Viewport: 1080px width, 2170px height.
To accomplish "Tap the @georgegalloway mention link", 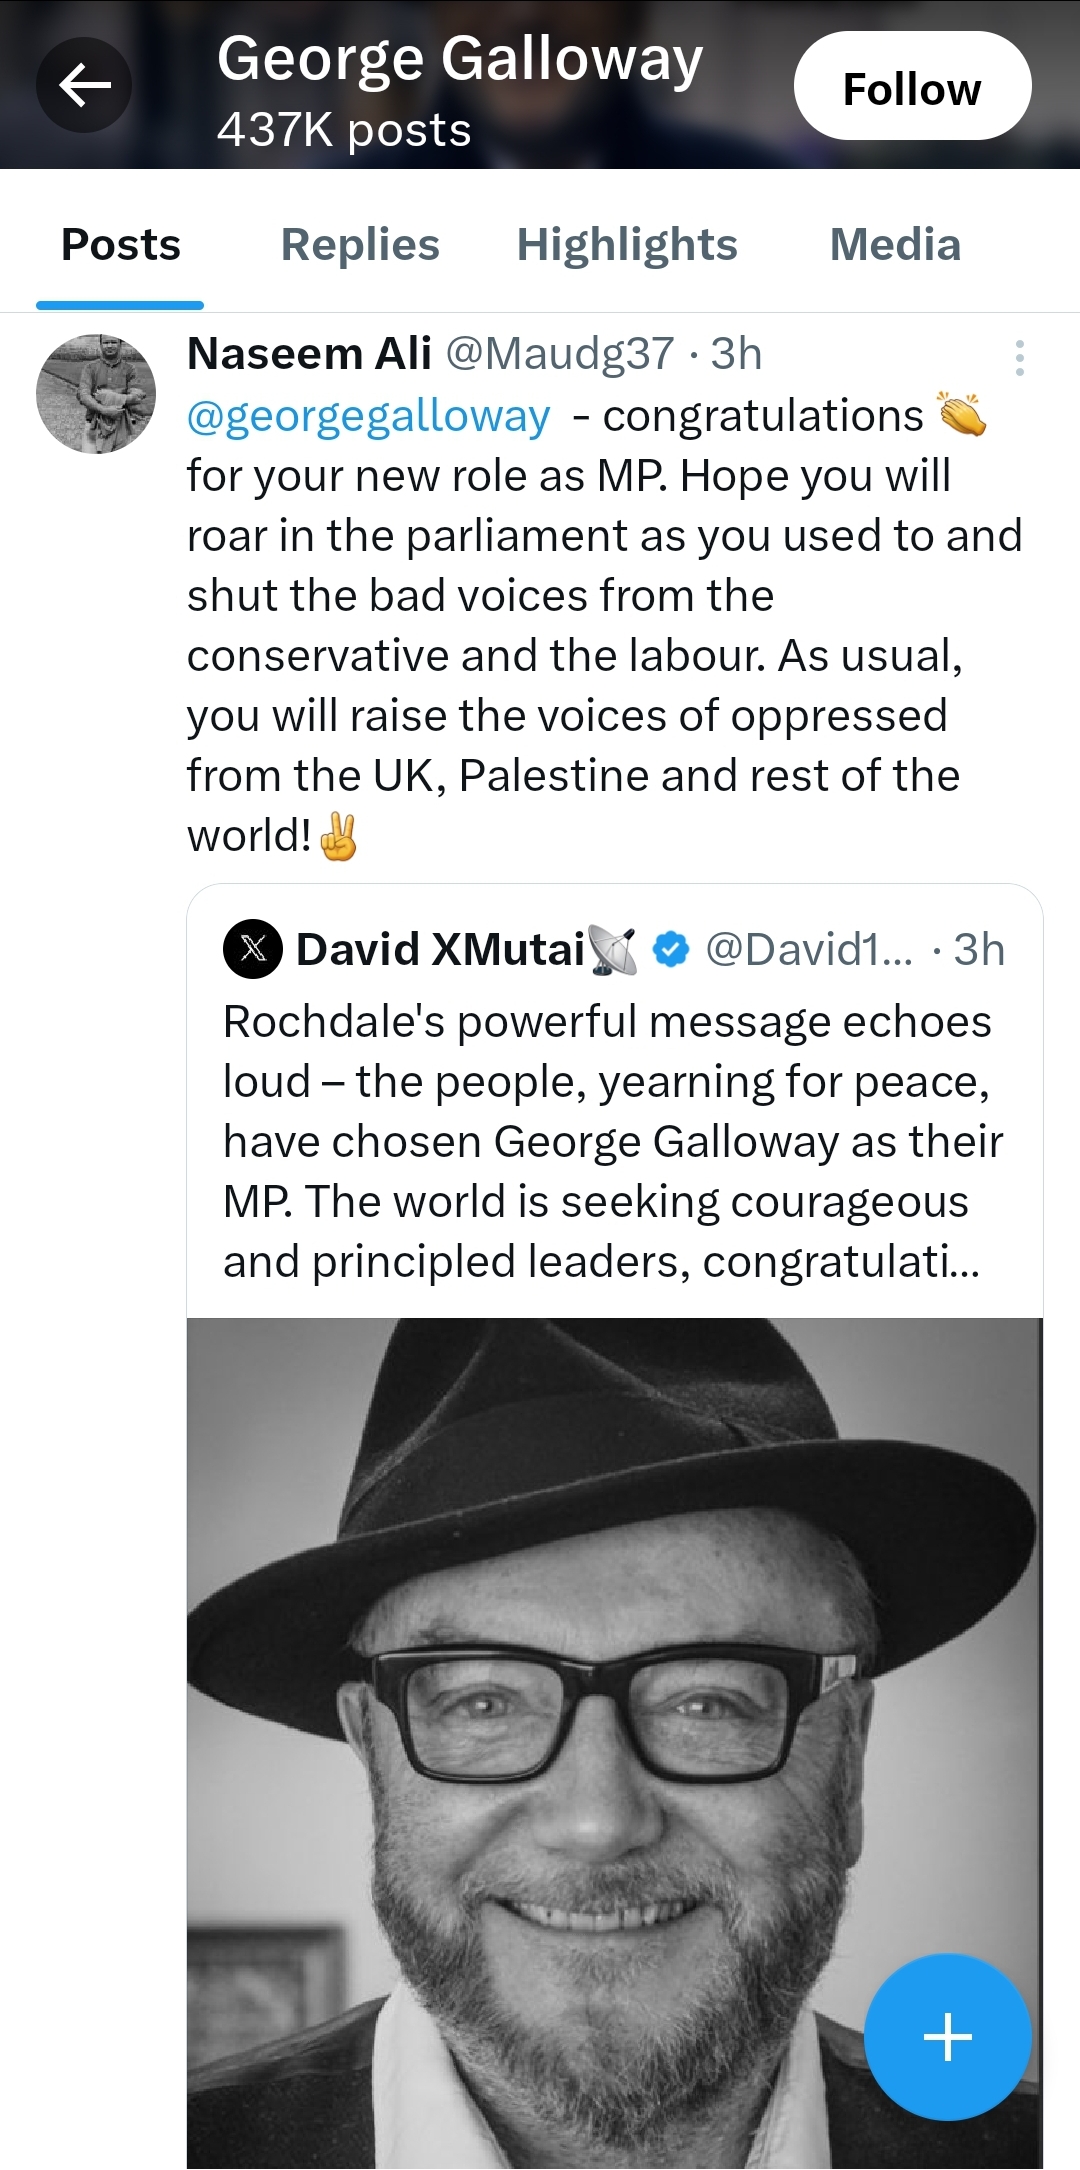I will [368, 416].
